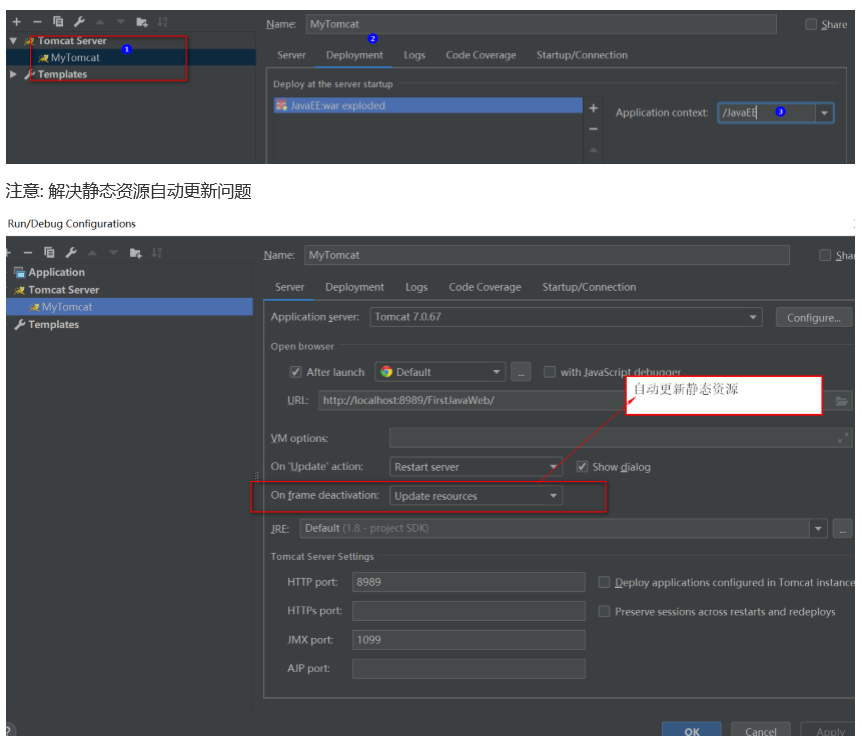Click the HTTP port field showing 8989
This screenshot has height=744, width=862.
point(468,582)
